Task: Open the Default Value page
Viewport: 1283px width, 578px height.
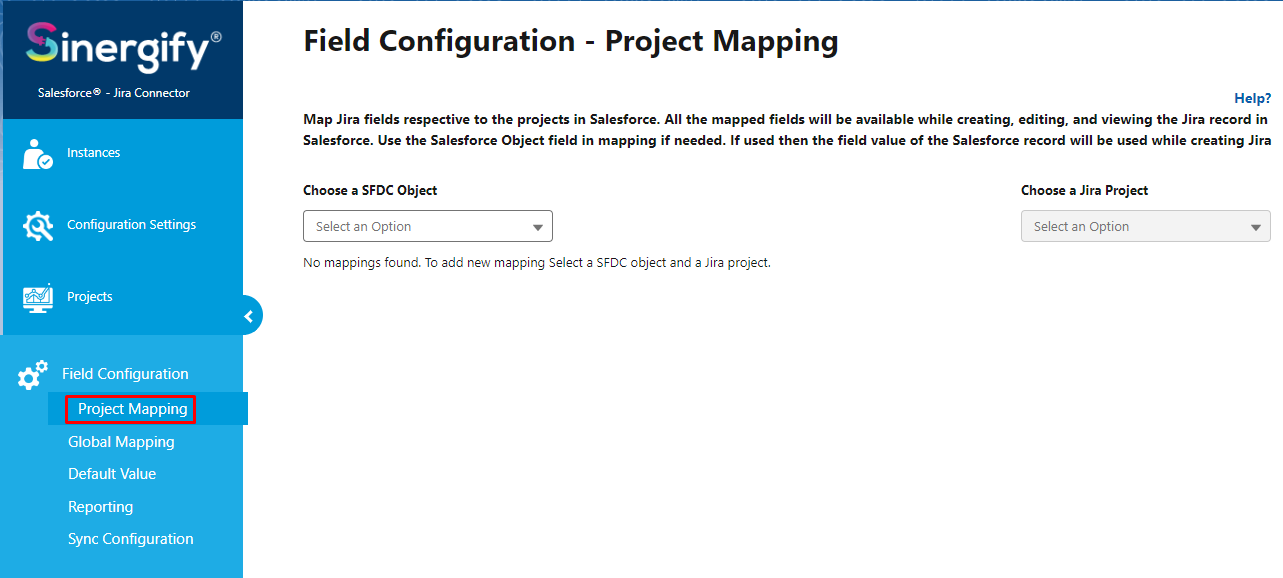Action: point(112,474)
